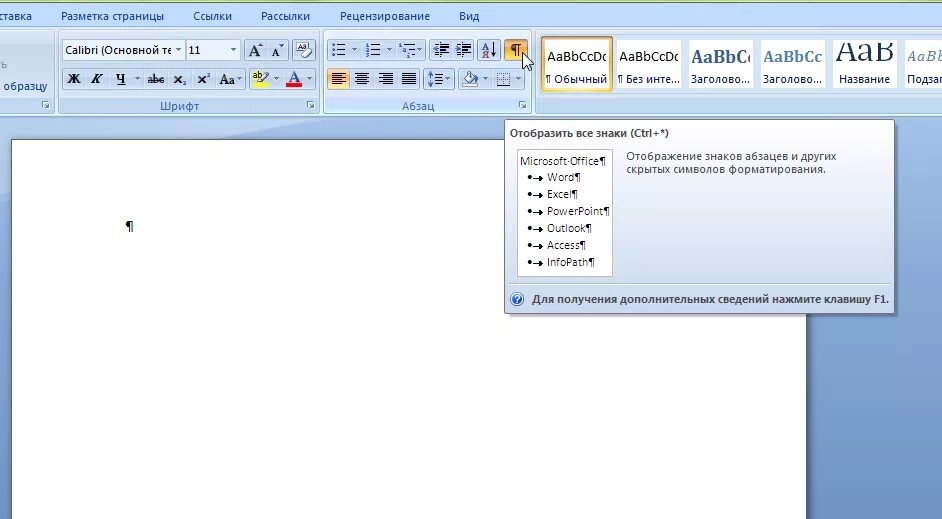Toggle show all formatting marks button
Screen dimensions: 942x519
pyautogui.click(x=515, y=50)
